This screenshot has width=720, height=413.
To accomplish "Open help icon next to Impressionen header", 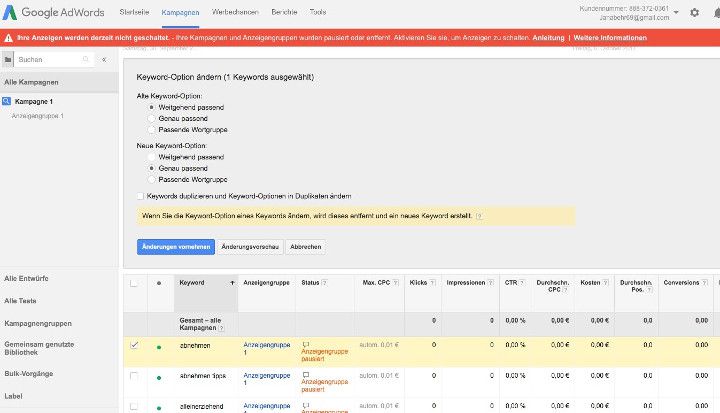I will (x=490, y=283).
